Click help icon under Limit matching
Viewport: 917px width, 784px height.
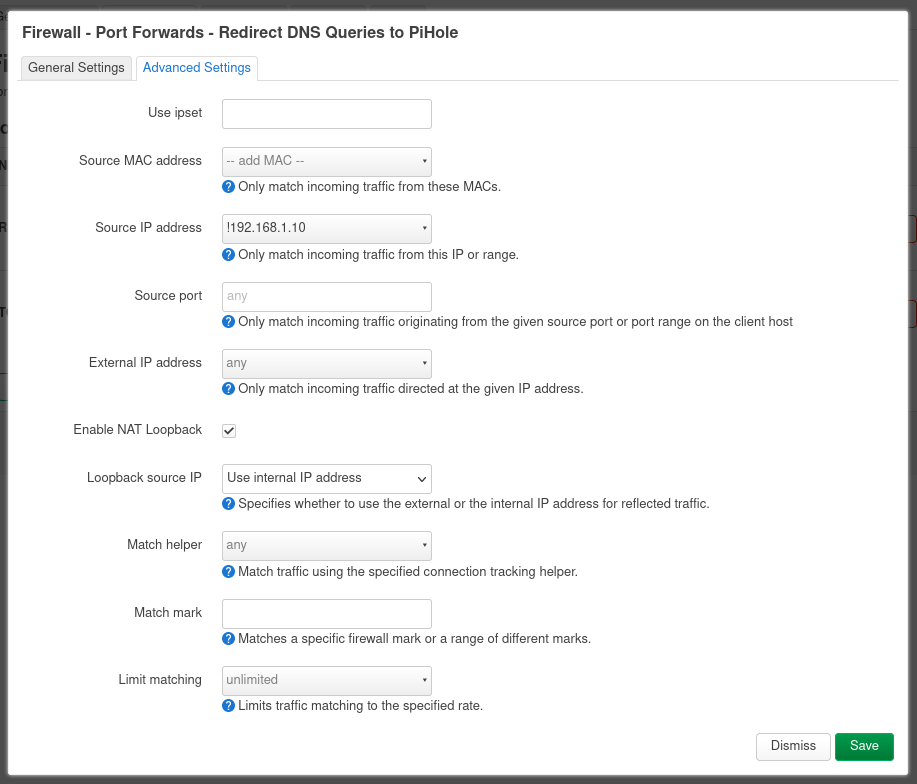(229, 706)
